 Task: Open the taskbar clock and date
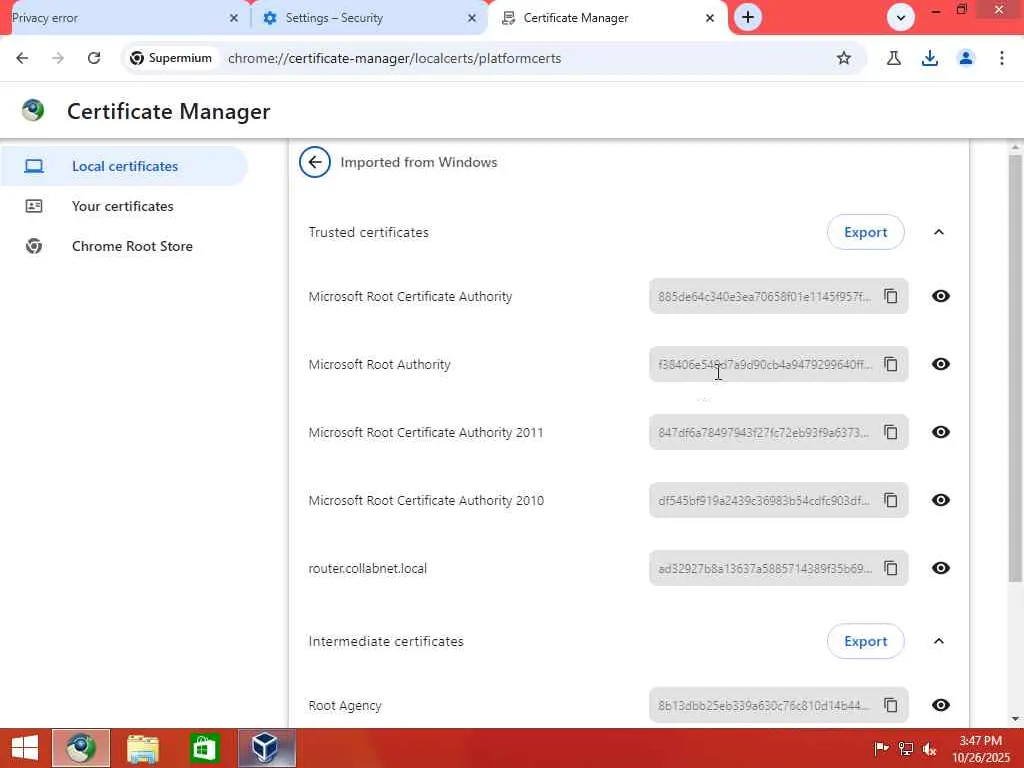pos(981,749)
